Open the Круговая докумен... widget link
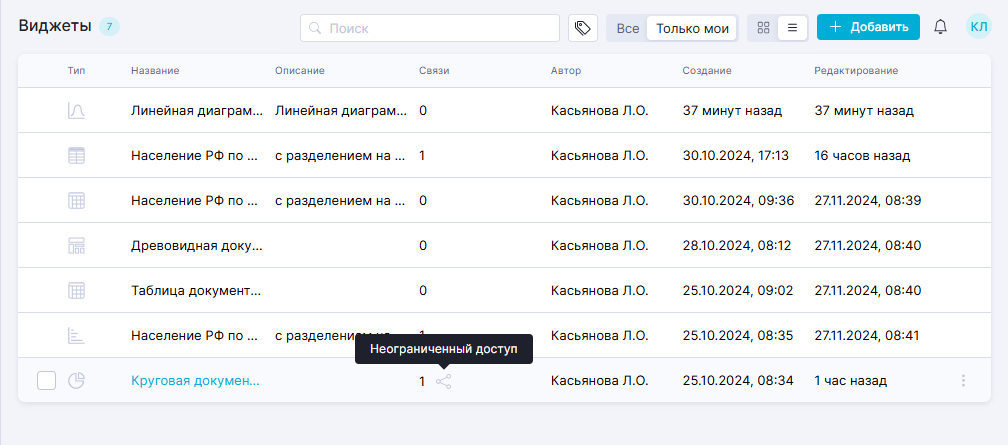Image resolution: width=1008 pixels, height=445 pixels. 195,381
